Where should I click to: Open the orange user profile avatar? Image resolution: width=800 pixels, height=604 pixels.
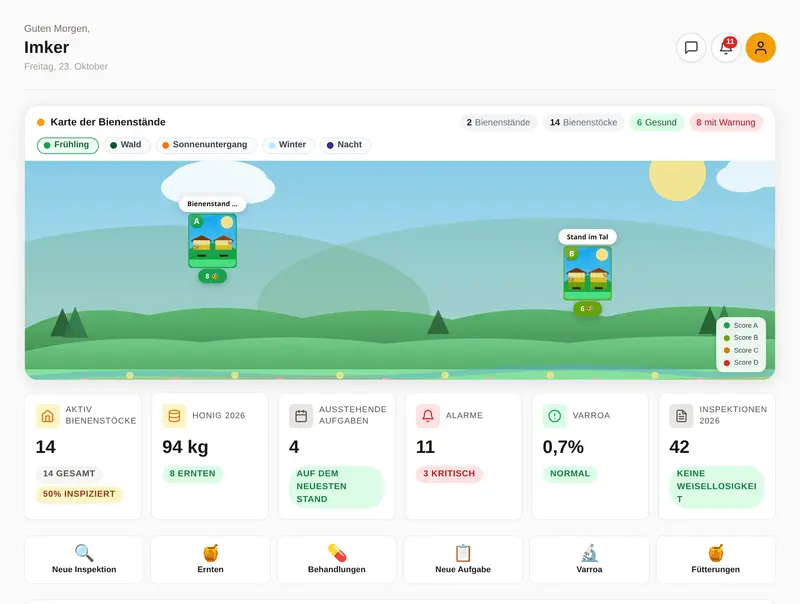click(761, 47)
